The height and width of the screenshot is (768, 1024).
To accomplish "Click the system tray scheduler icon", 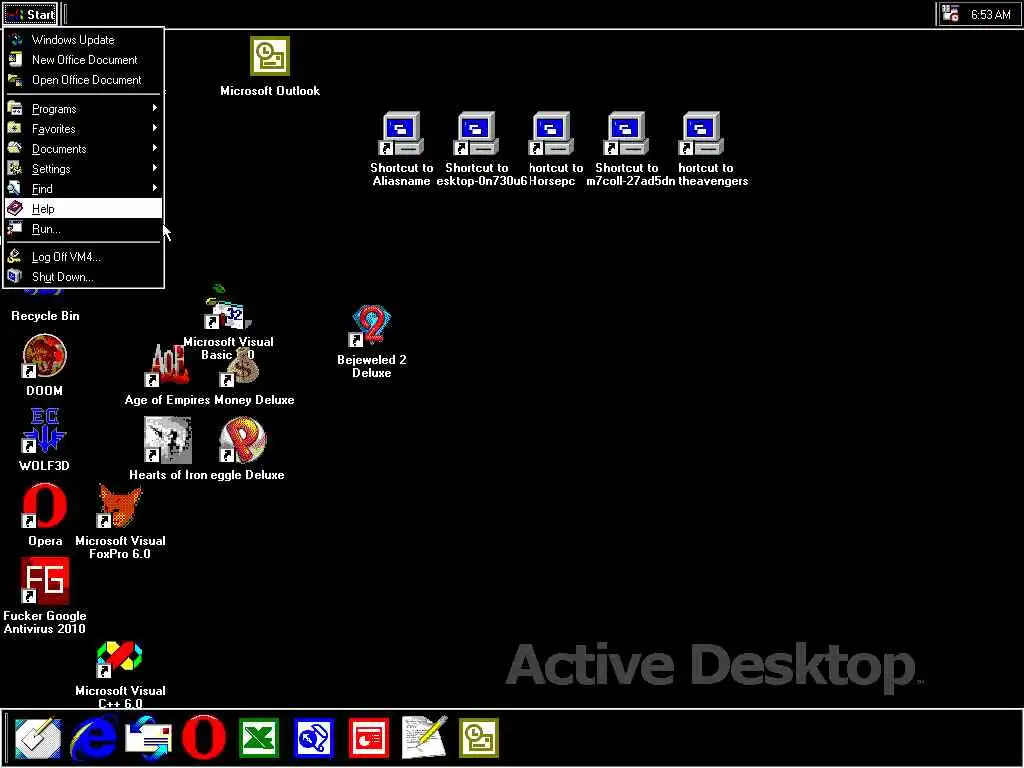I will tap(951, 14).
